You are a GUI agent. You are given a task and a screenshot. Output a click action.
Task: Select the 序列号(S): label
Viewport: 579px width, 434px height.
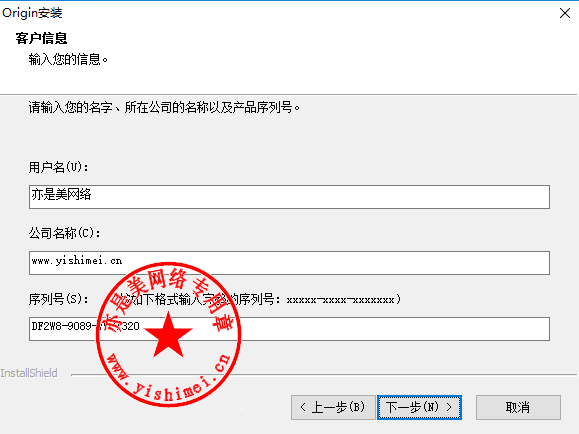pyautogui.click(x=59, y=299)
